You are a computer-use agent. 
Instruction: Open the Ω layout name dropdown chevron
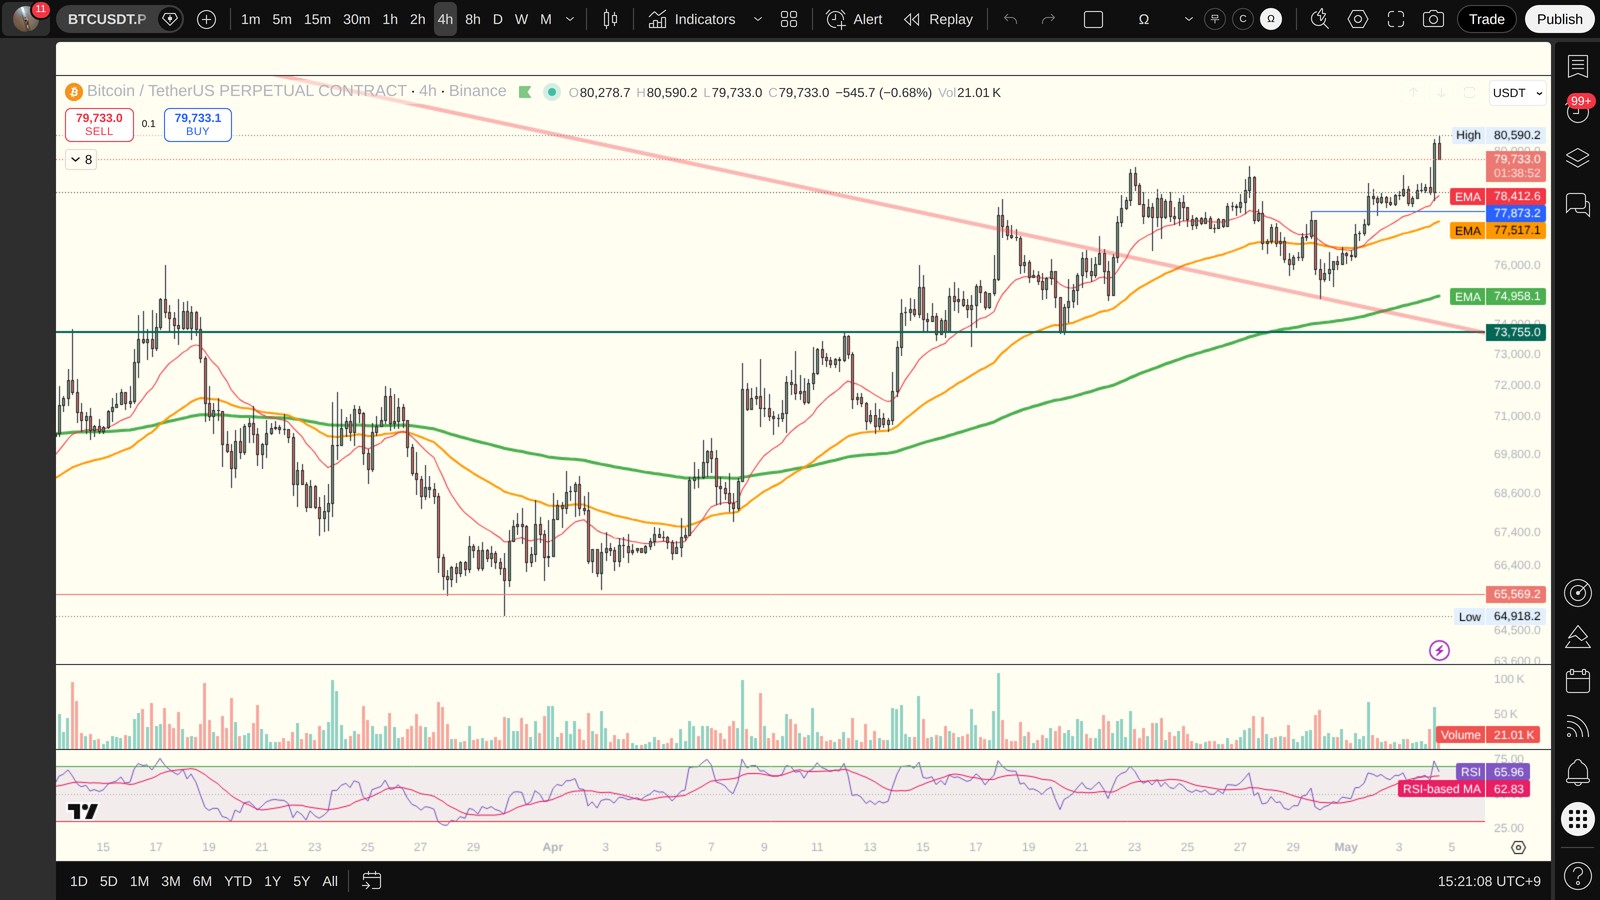pyautogui.click(x=1188, y=19)
